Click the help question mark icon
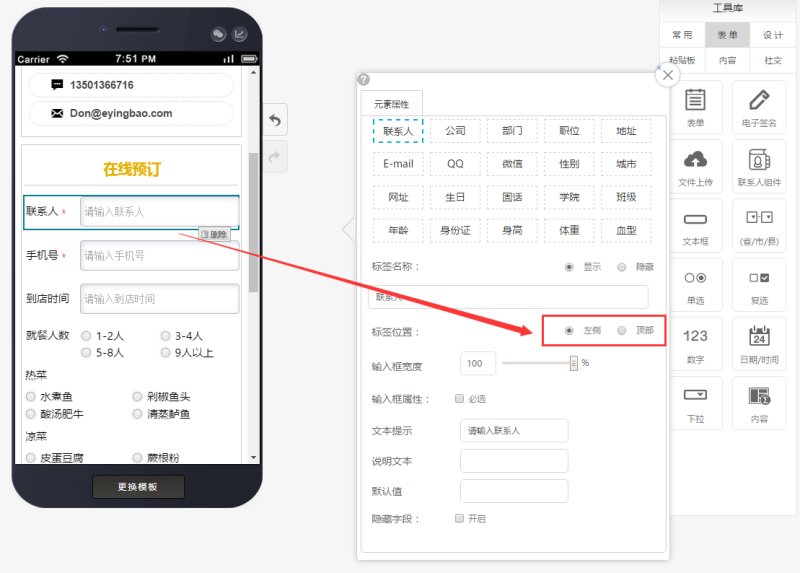800x573 pixels. pyautogui.click(x=363, y=79)
